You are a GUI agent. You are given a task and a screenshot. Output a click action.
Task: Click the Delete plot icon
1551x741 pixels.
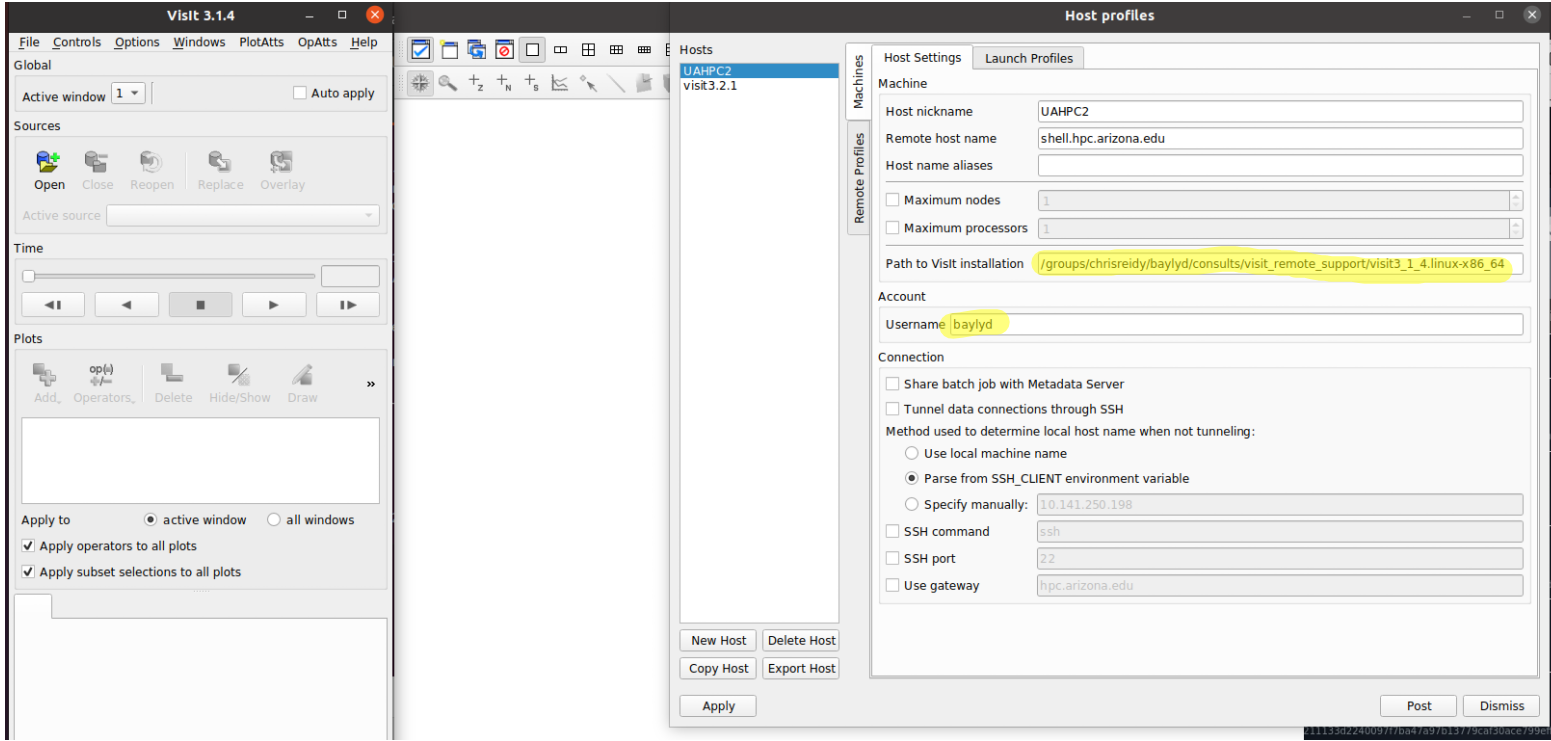173,375
